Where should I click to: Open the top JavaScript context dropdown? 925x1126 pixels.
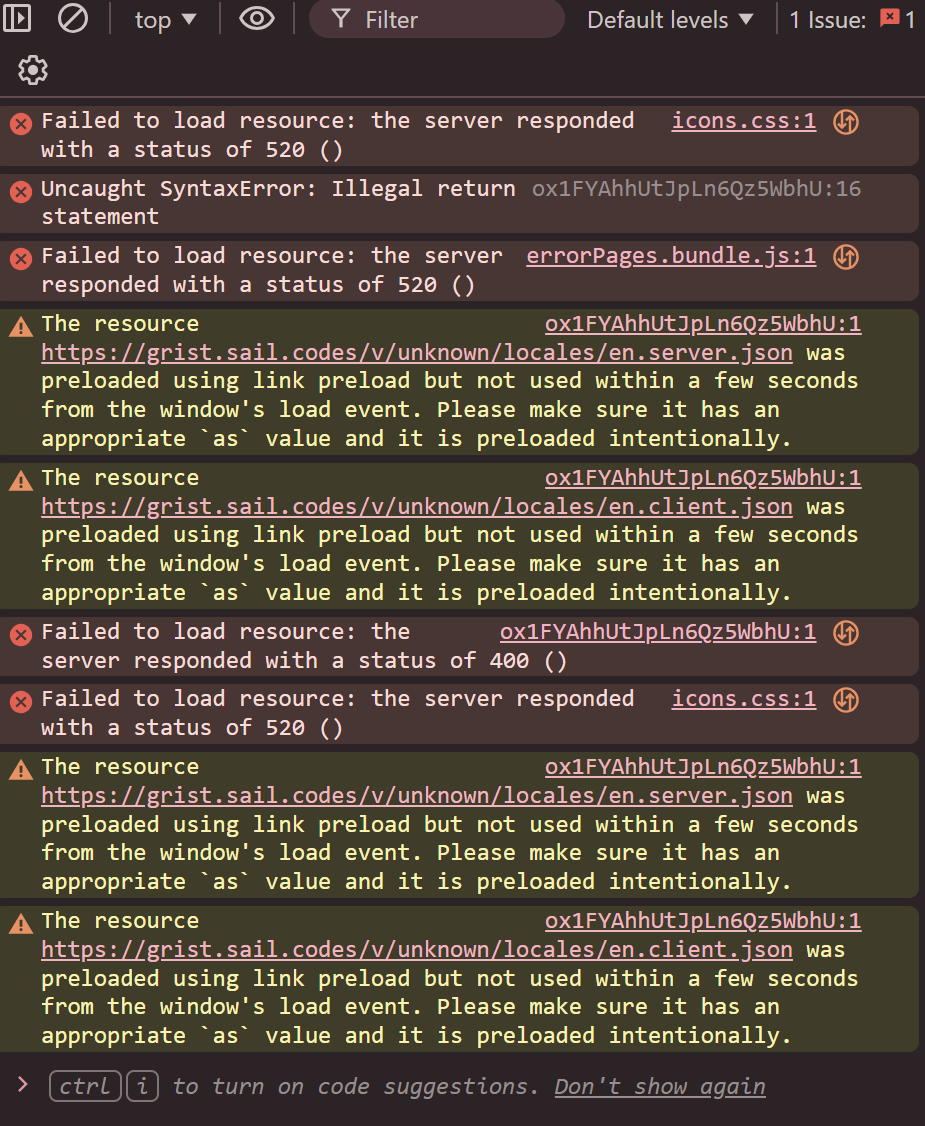[165, 19]
